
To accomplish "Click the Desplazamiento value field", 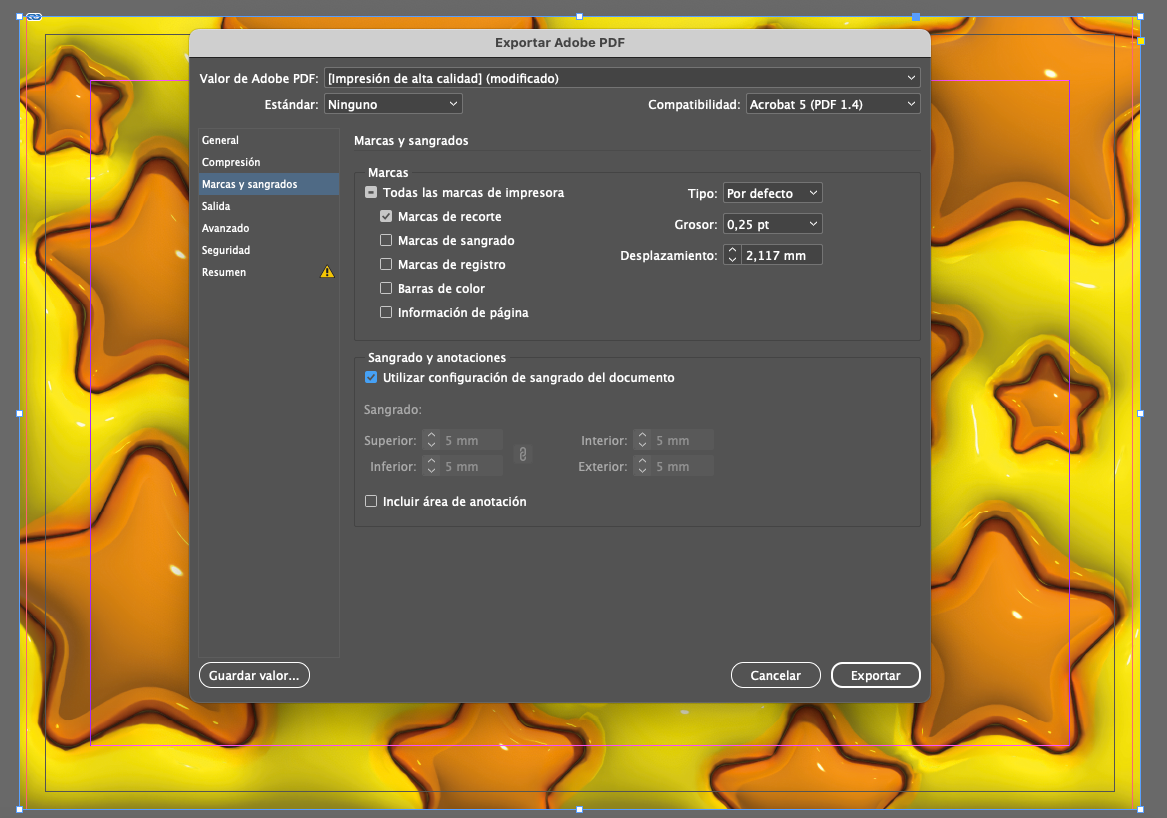I will pos(781,255).
